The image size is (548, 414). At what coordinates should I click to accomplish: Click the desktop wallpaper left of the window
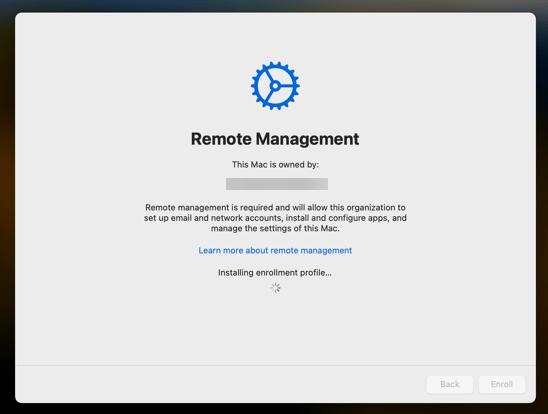[7, 210]
